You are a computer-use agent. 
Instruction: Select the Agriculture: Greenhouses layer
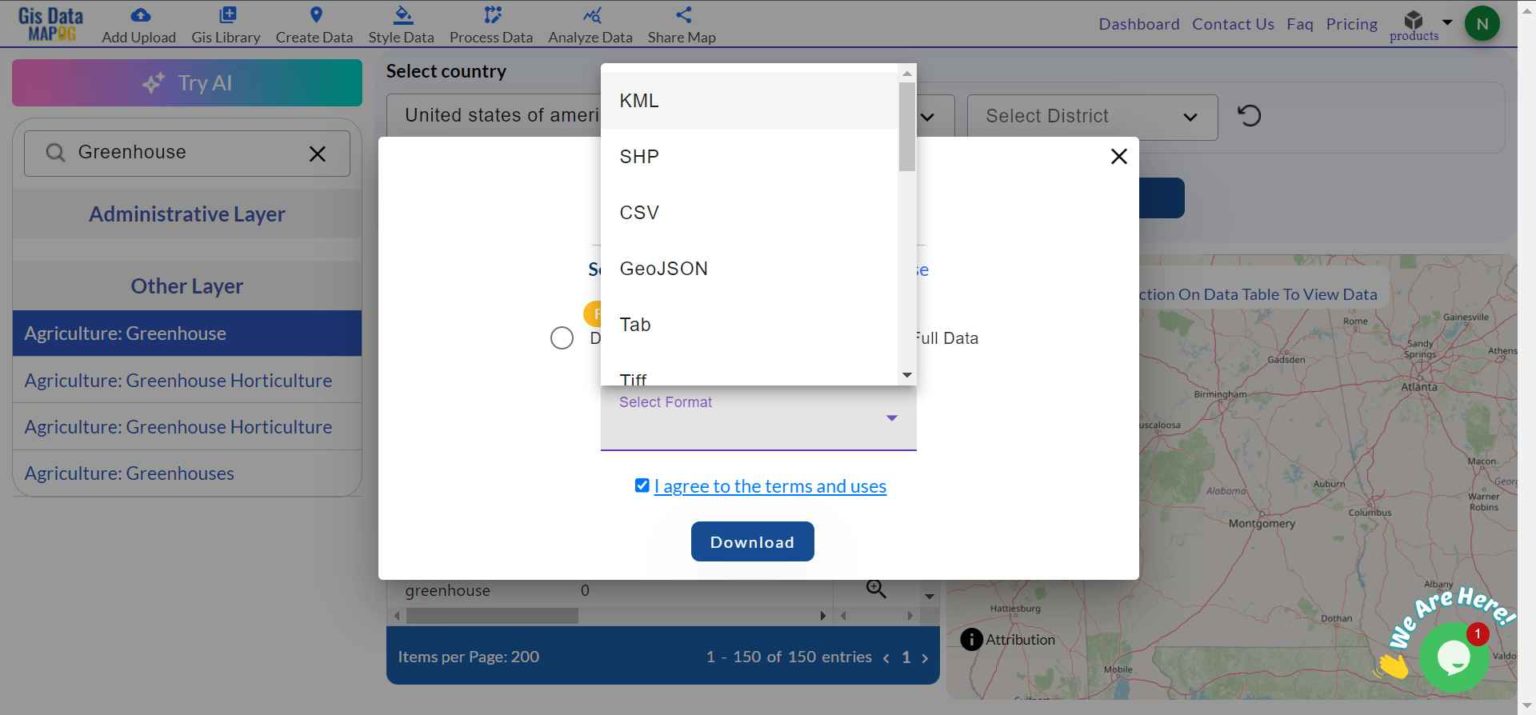(x=128, y=472)
